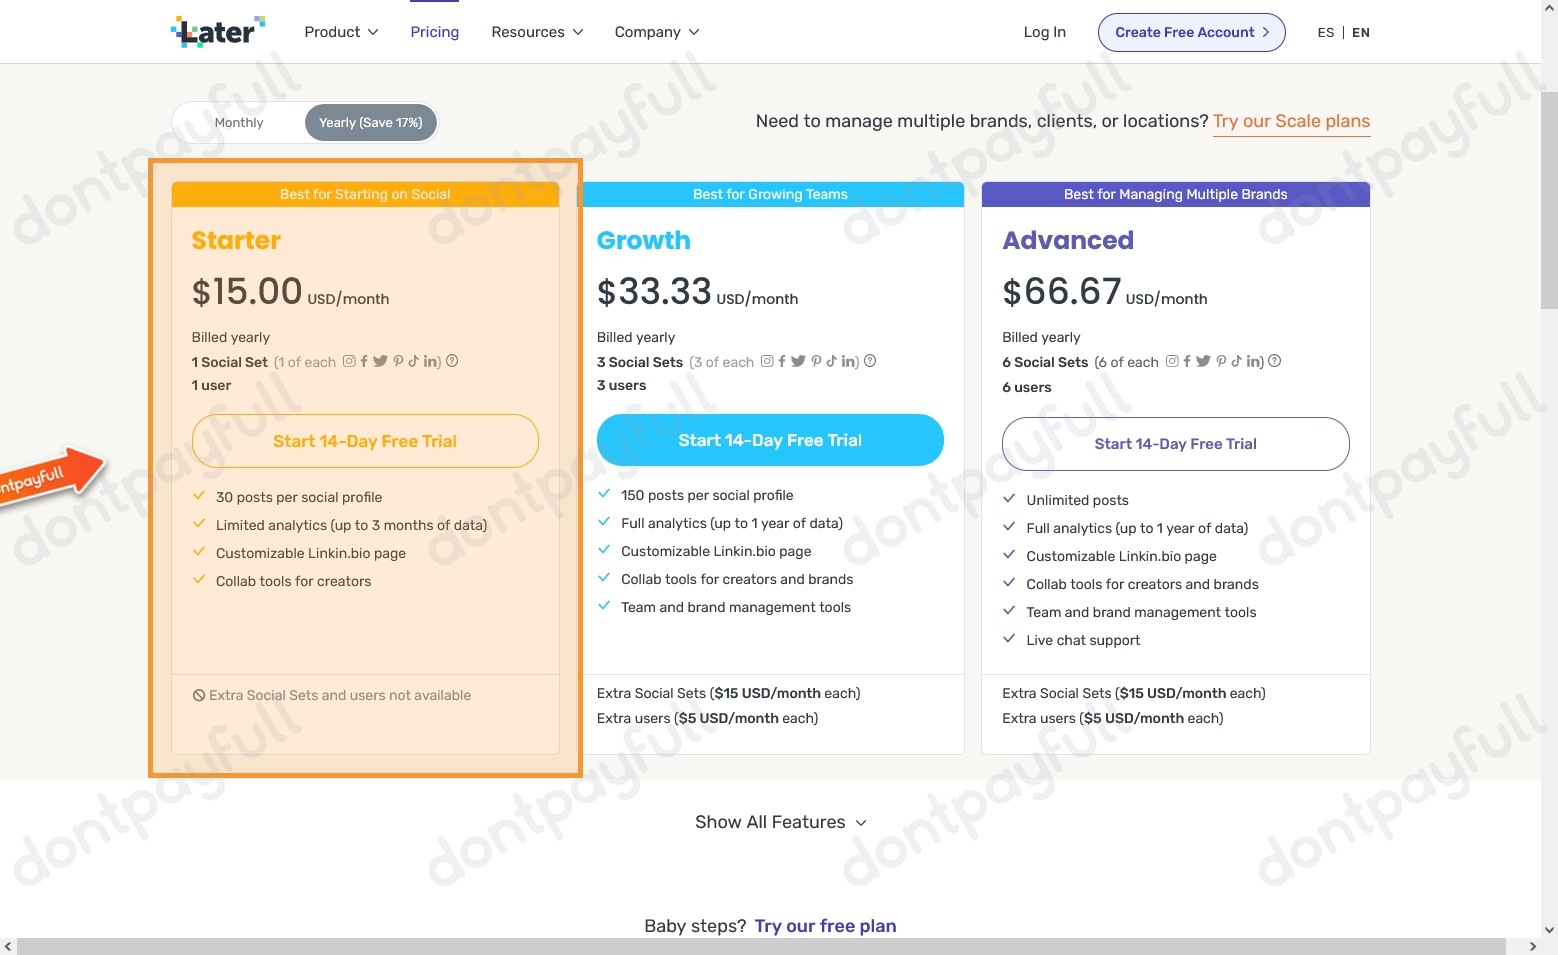Start Growth plan 14-day free trial
1558x955 pixels.
[770, 440]
